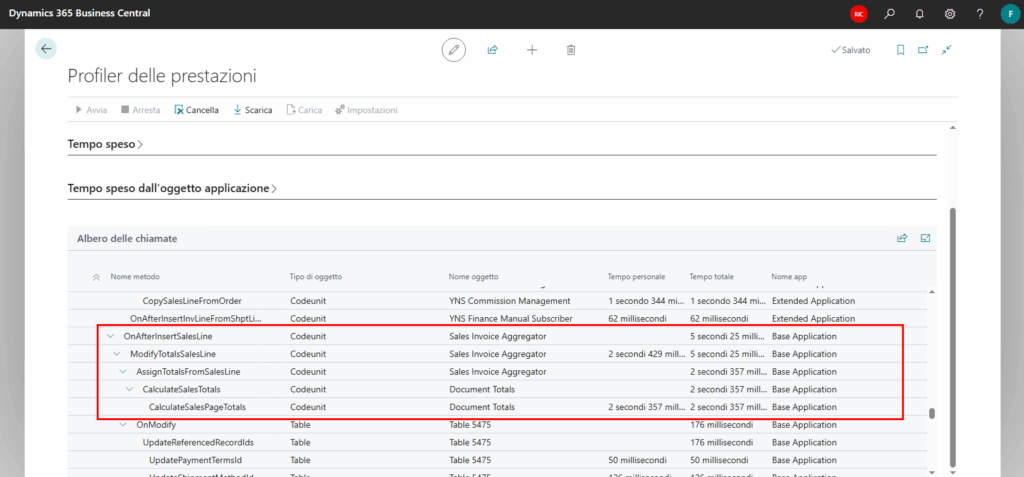Click the Cancella action
This screenshot has width=1024, height=477.
[196, 110]
